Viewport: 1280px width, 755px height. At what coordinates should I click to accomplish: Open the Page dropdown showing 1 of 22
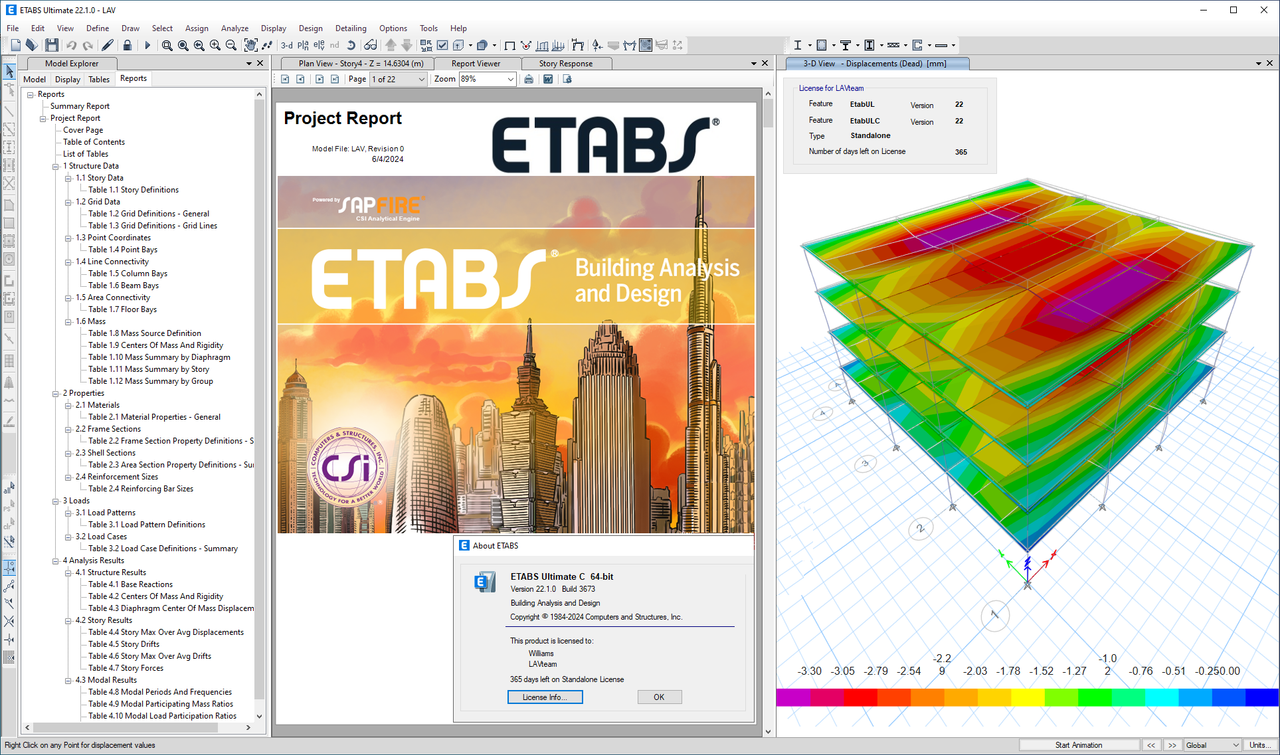(x=398, y=79)
